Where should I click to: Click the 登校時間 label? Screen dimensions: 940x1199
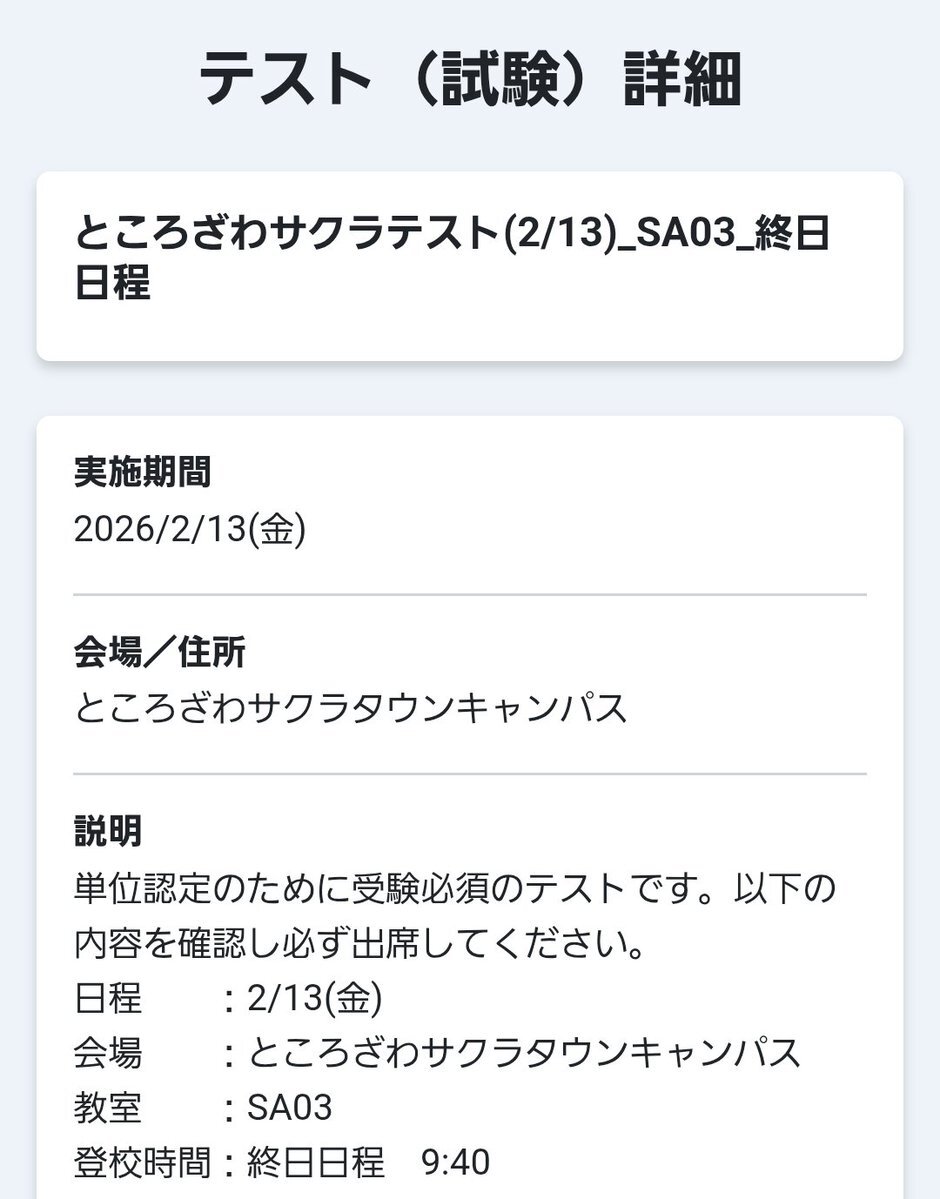pyautogui.click(x=142, y=1163)
